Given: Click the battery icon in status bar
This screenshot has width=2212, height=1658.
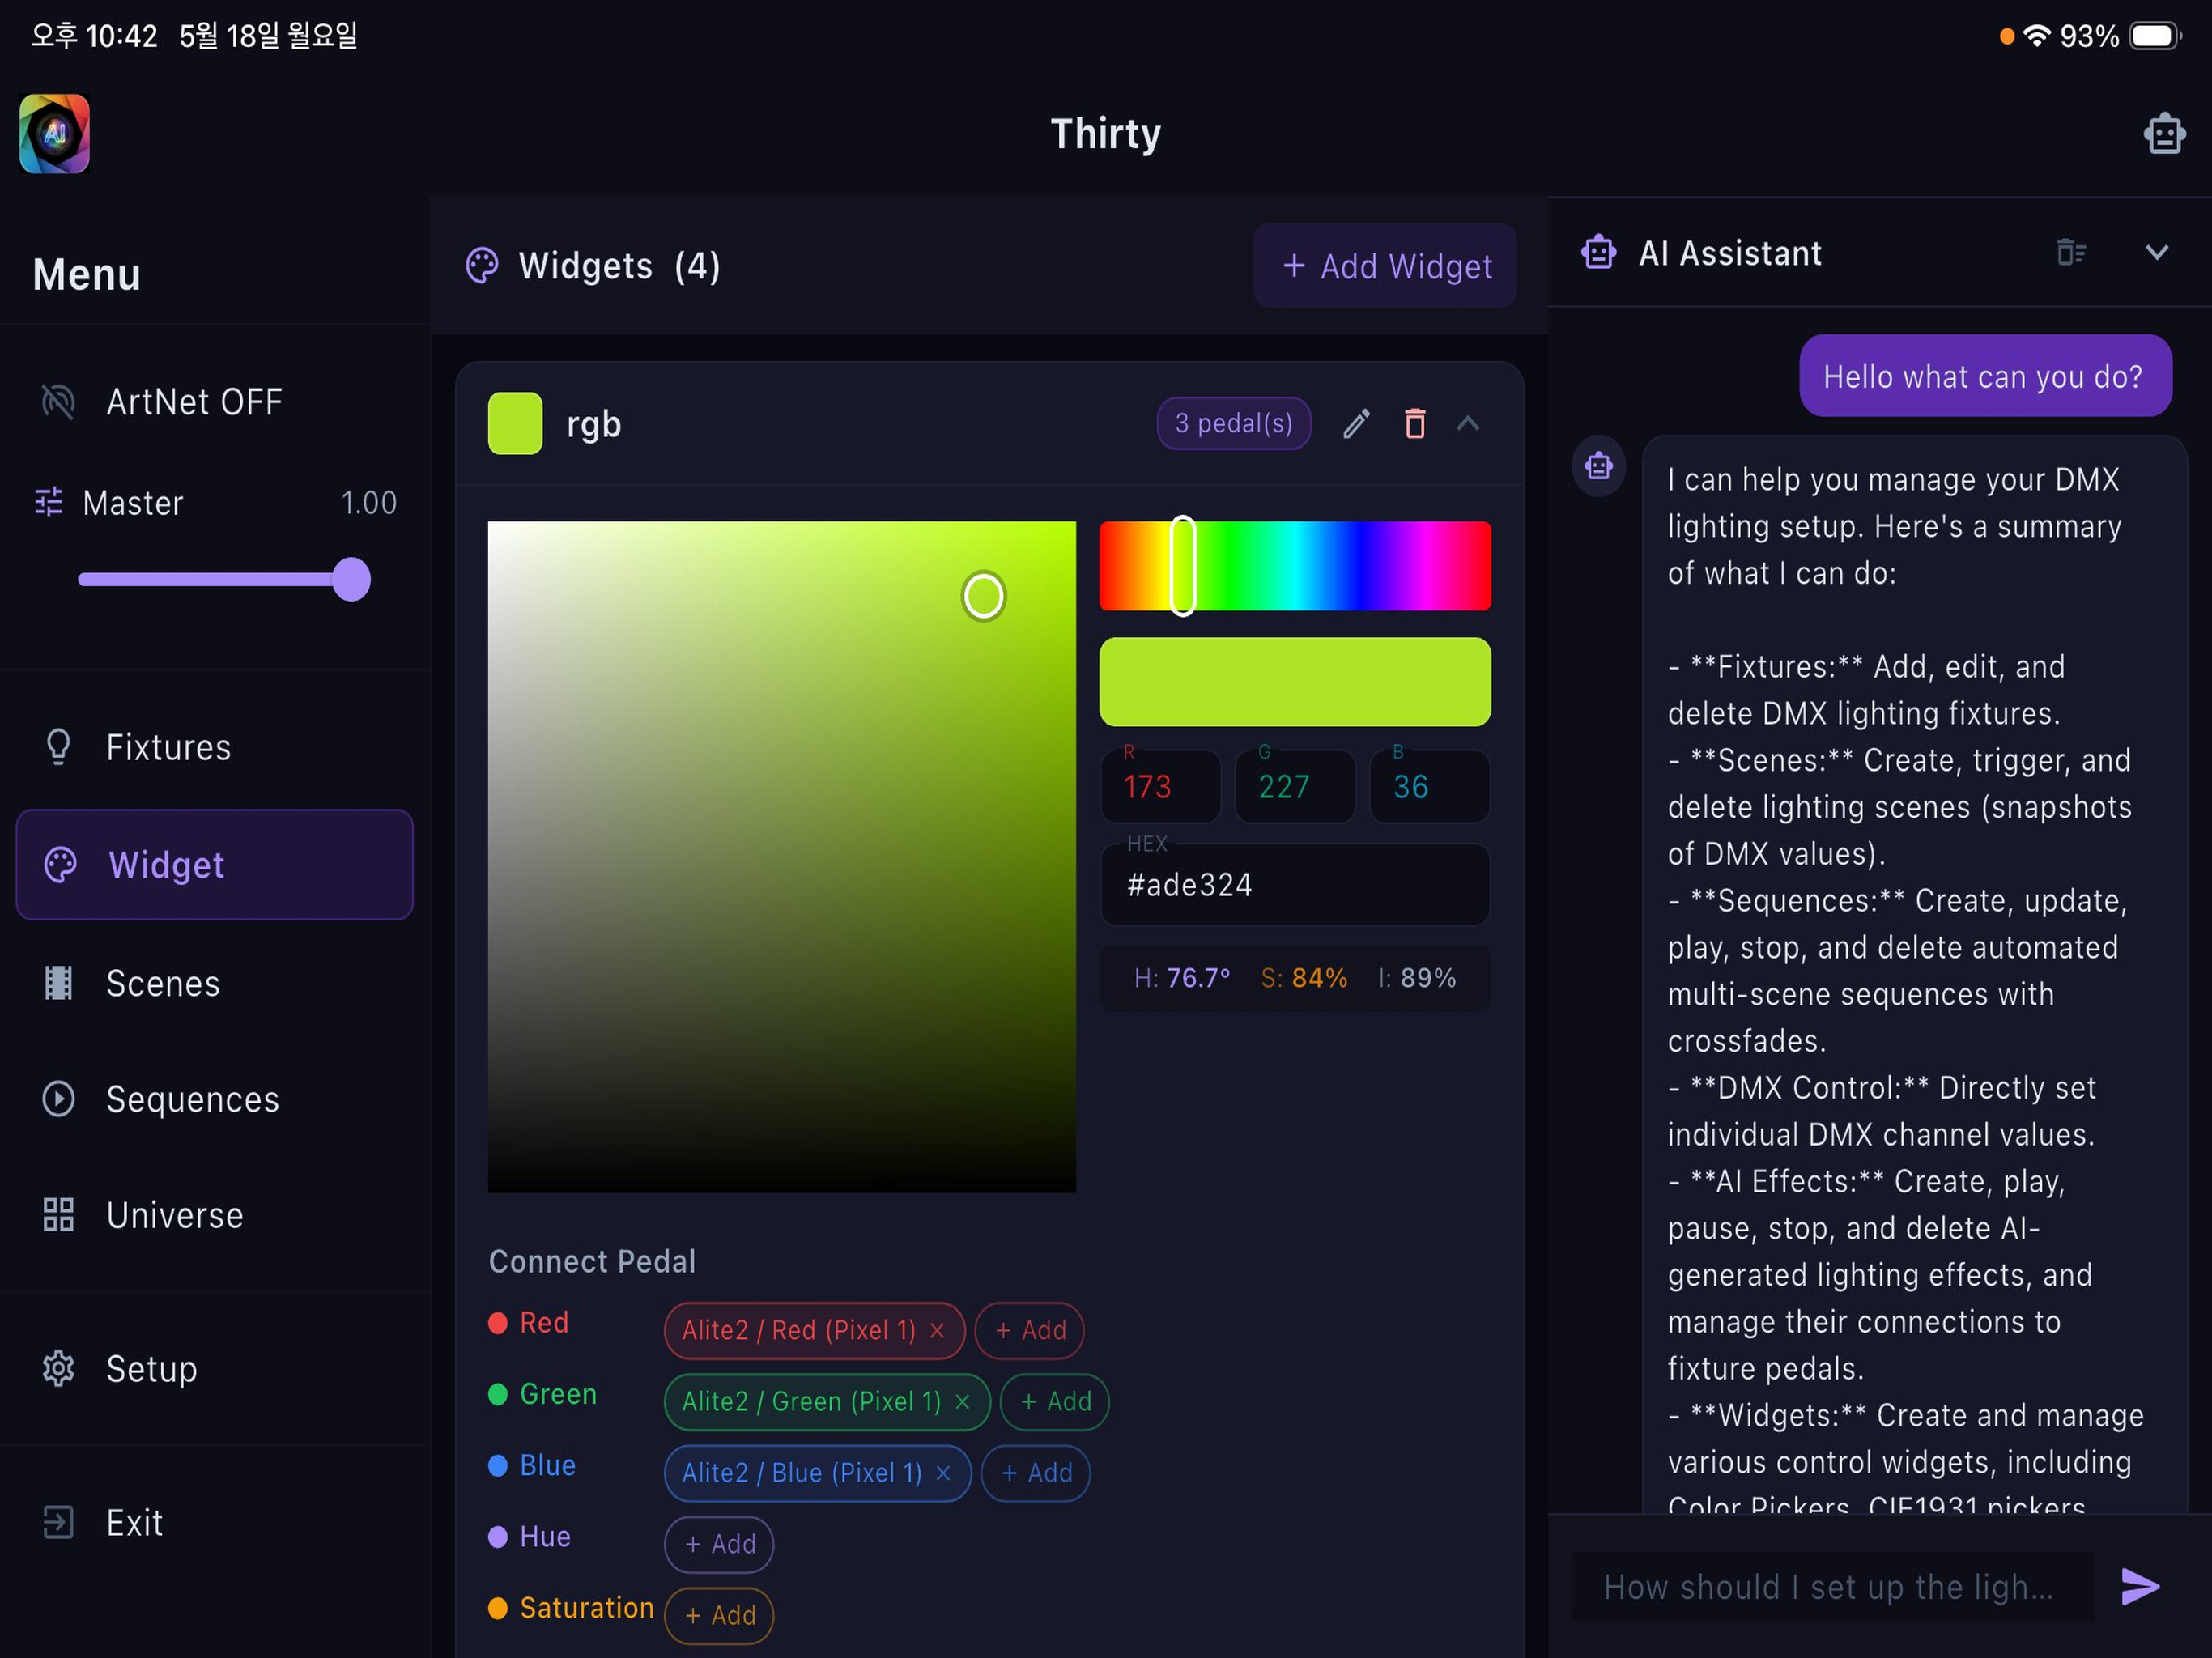Looking at the screenshot, I should click(2156, 36).
